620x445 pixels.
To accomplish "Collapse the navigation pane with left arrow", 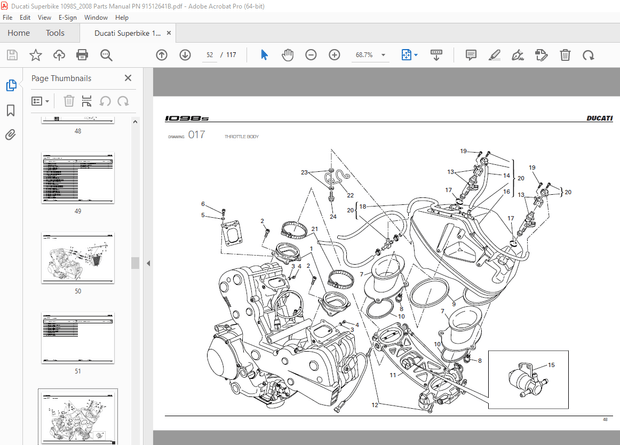I will point(148,263).
